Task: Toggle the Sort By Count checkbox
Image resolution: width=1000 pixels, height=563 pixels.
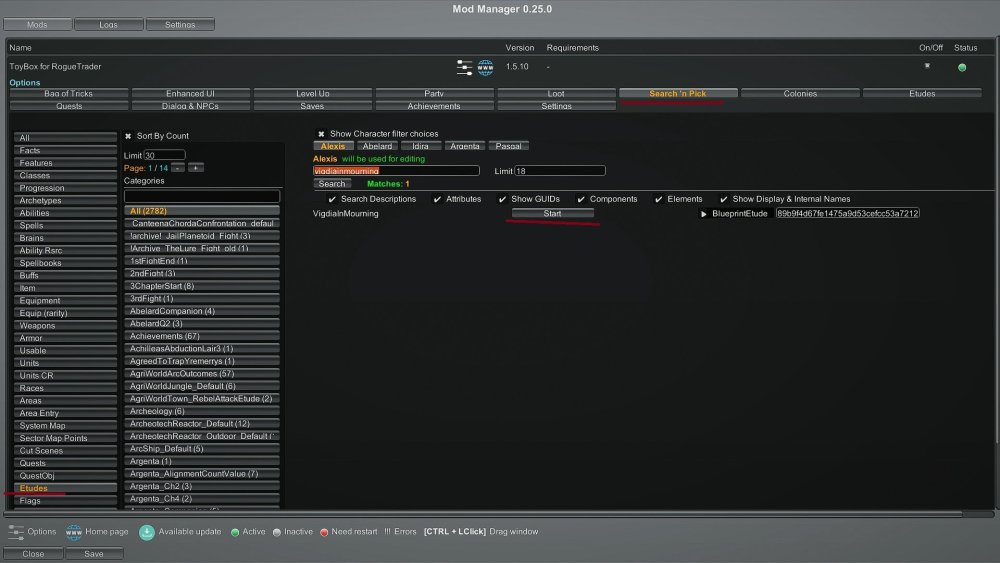Action: pyautogui.click(x=128, y=136)
